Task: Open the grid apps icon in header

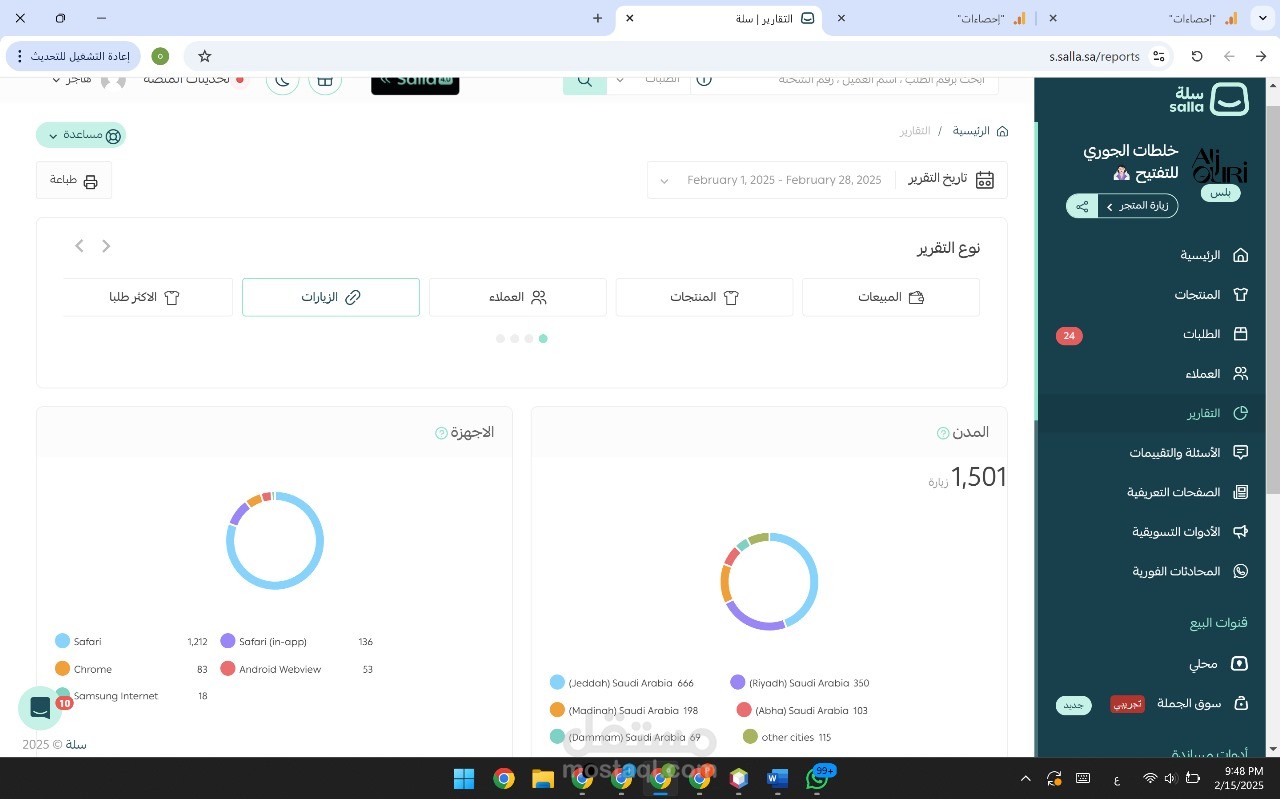Action: 325,81
